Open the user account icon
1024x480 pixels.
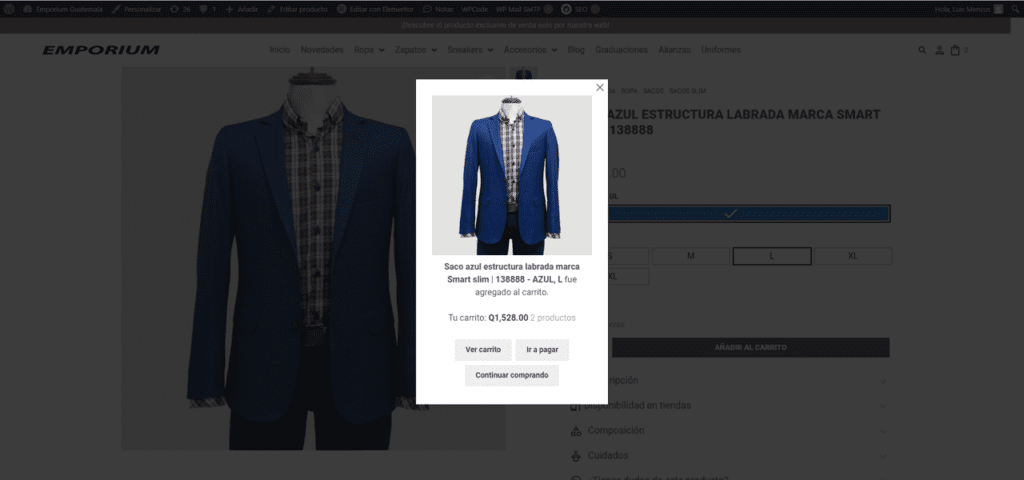click(940, 50)
